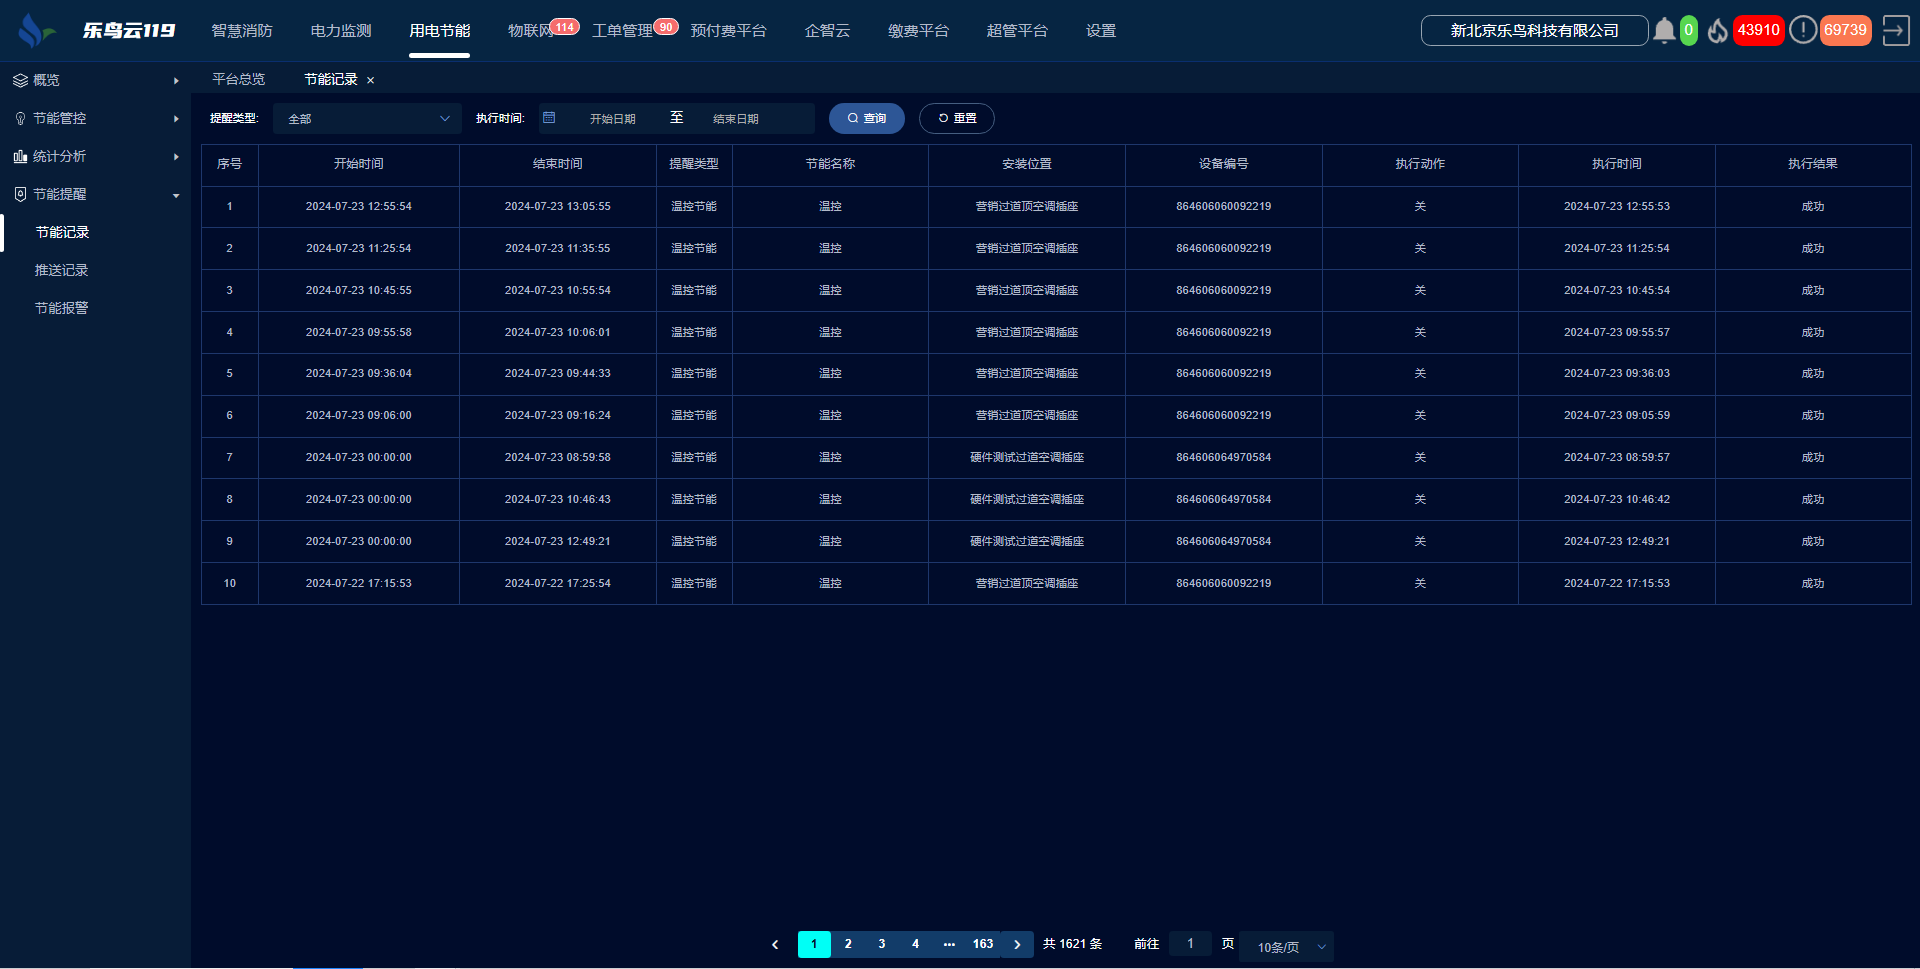
Task: Open the 提醒类型 dropdown
Action: coord(367,118)
